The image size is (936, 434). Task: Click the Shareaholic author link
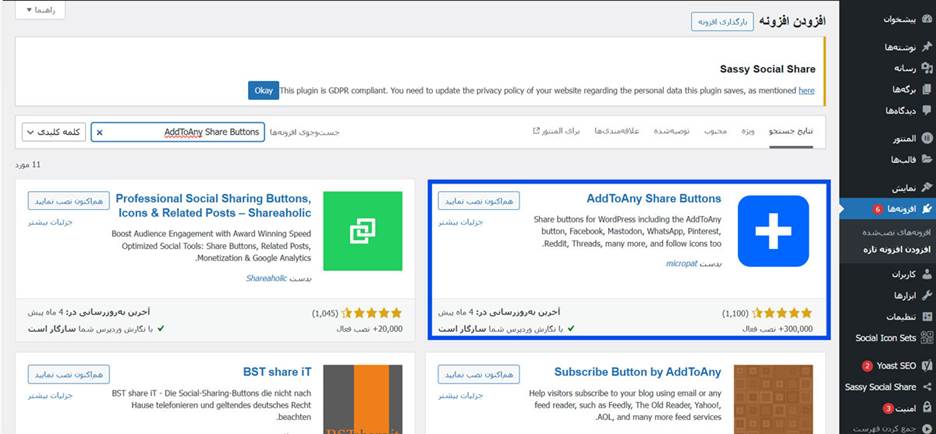pyautogui.click(x=266, y=278)
